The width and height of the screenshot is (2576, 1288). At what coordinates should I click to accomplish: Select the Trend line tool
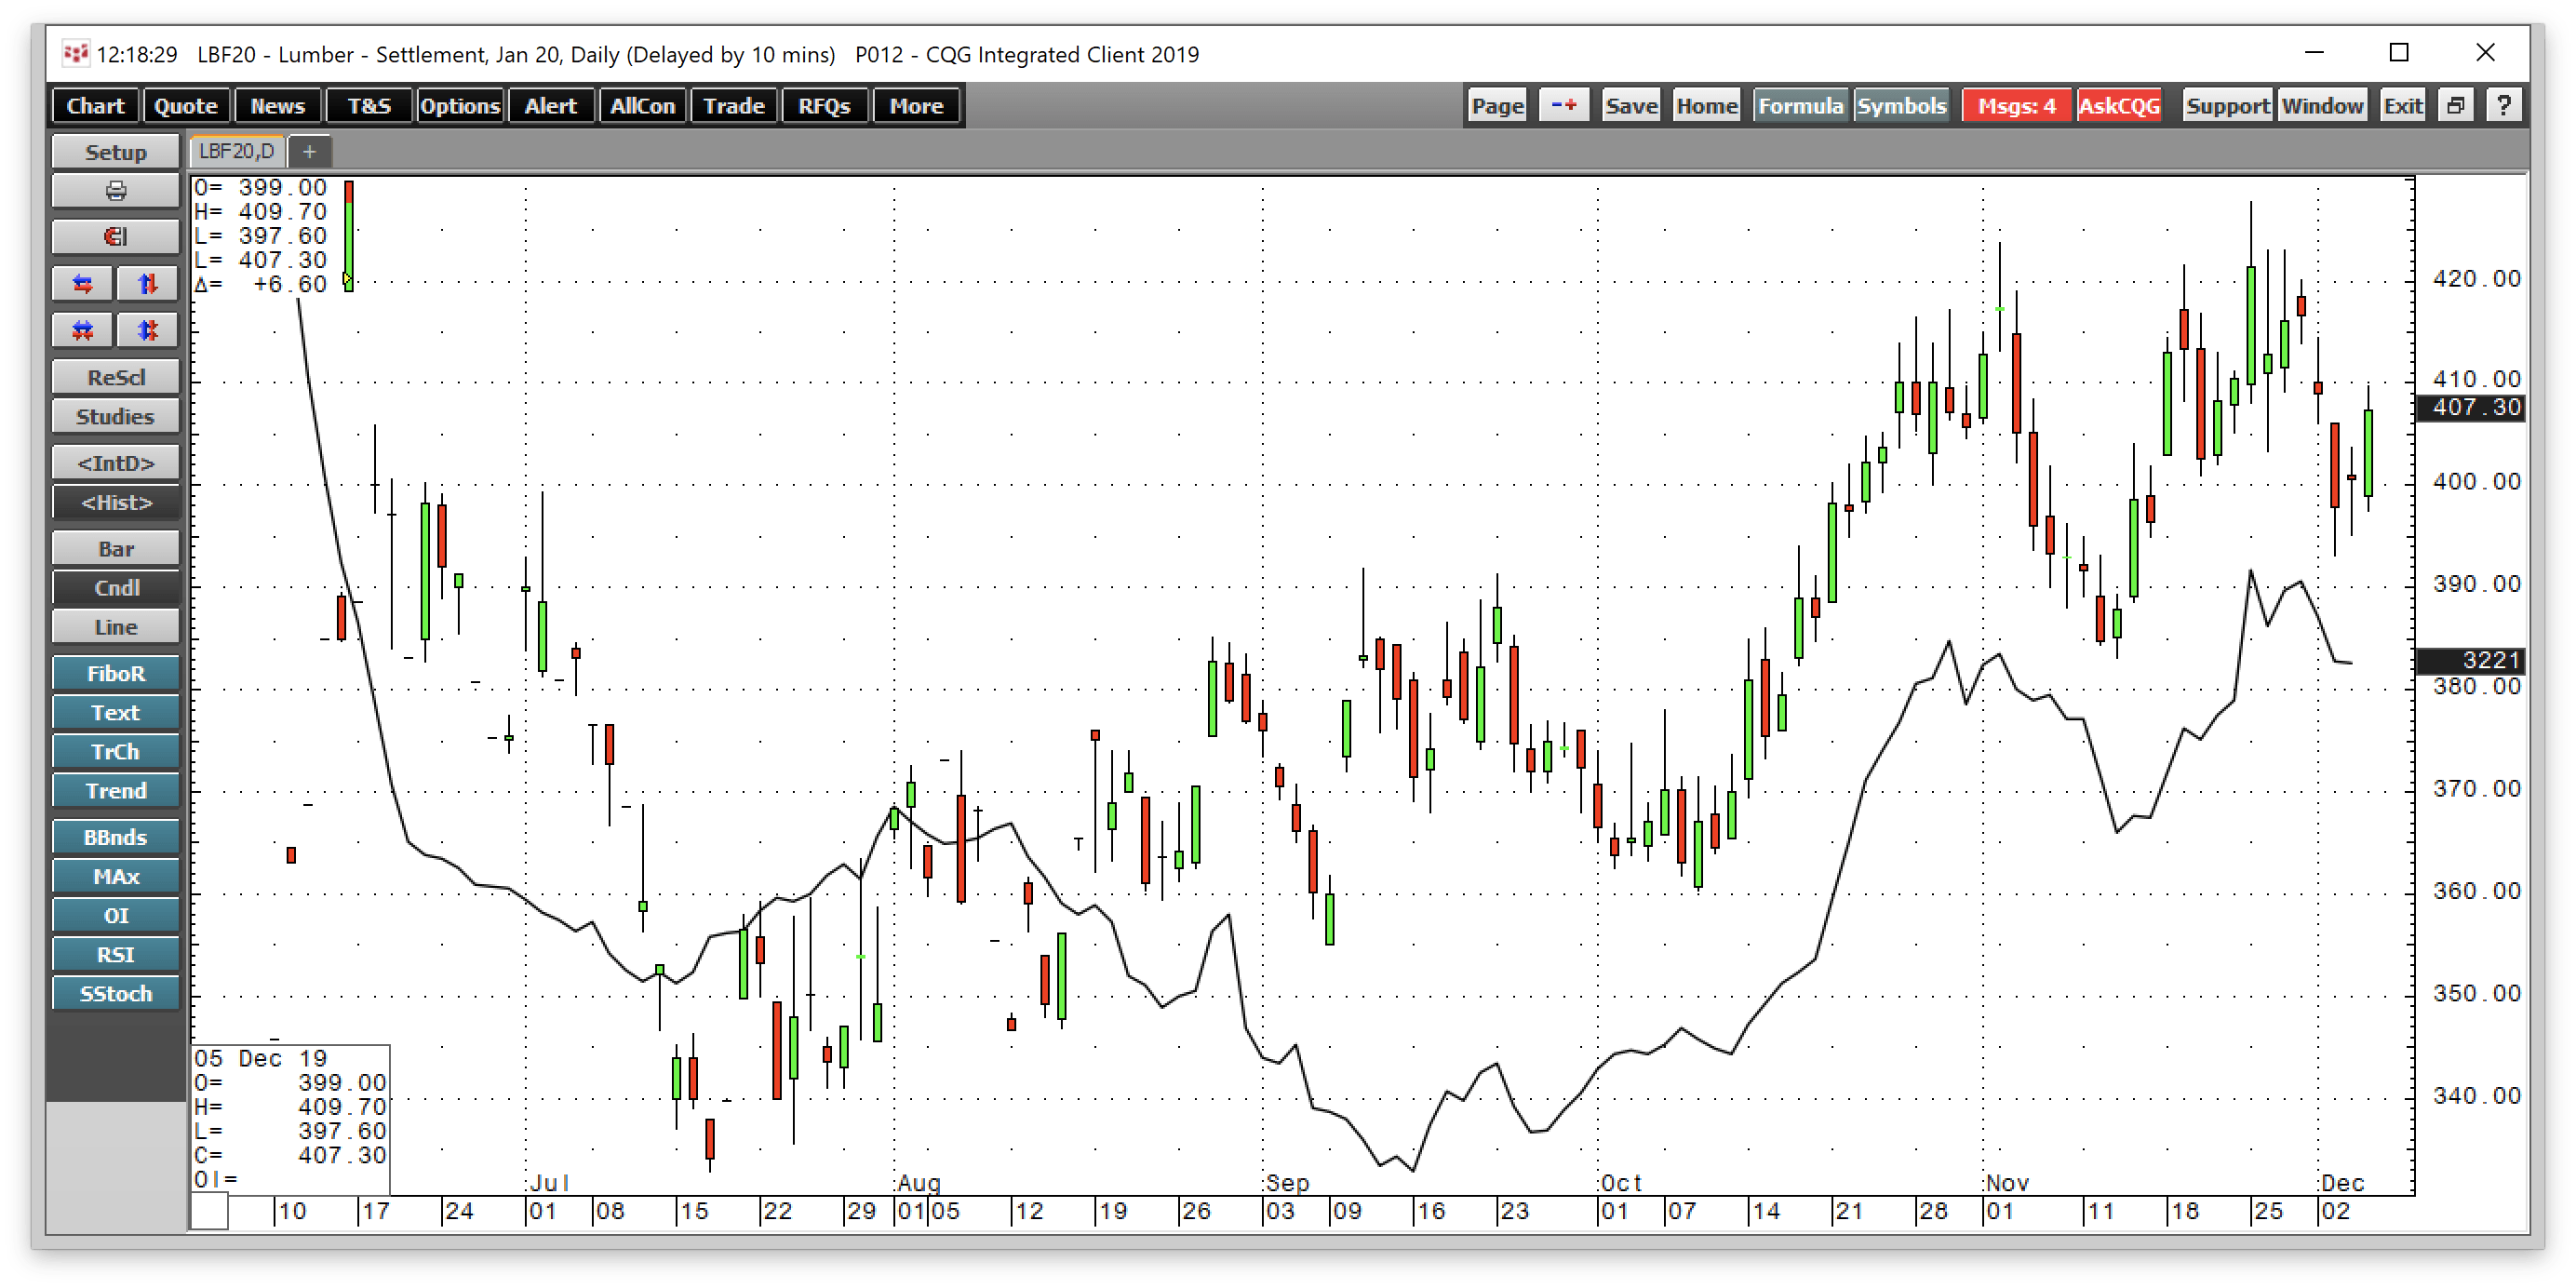[x=115, y=790]
